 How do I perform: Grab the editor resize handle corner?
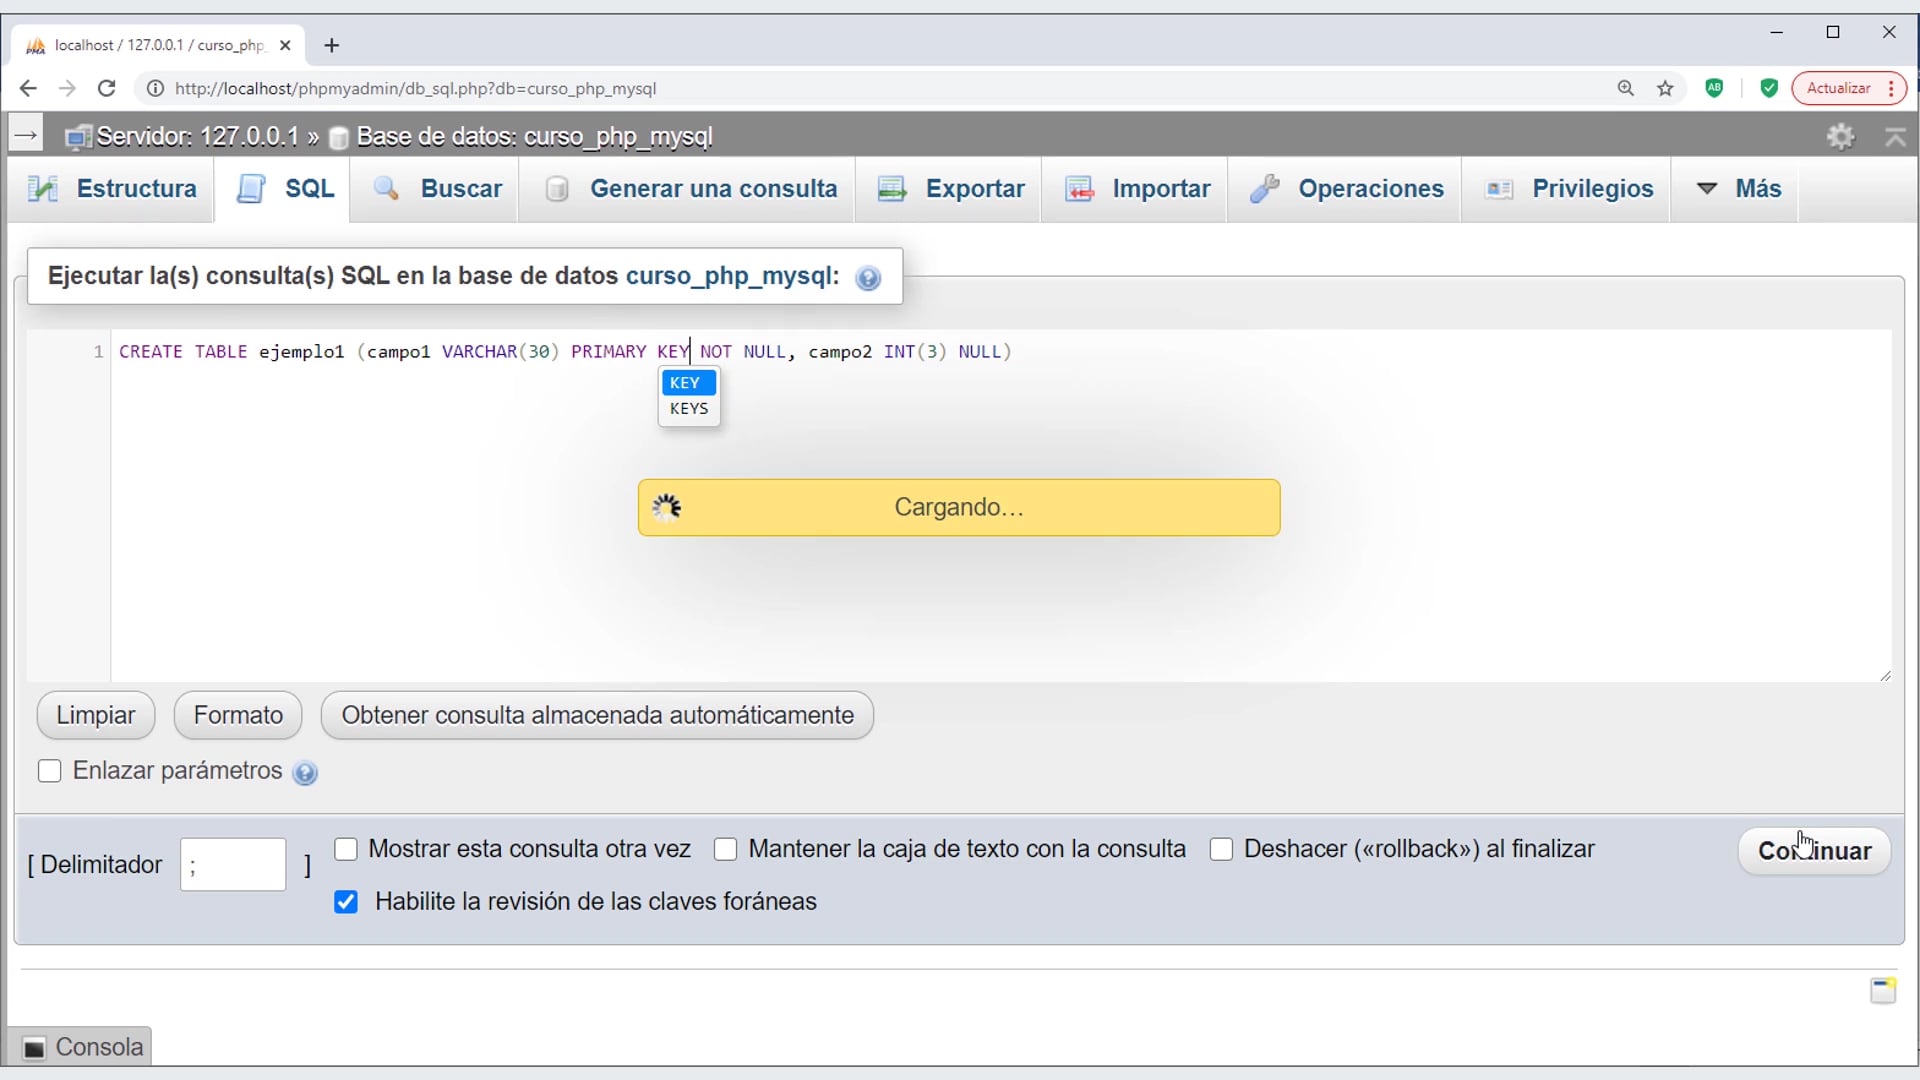(x=1885, y=676)
